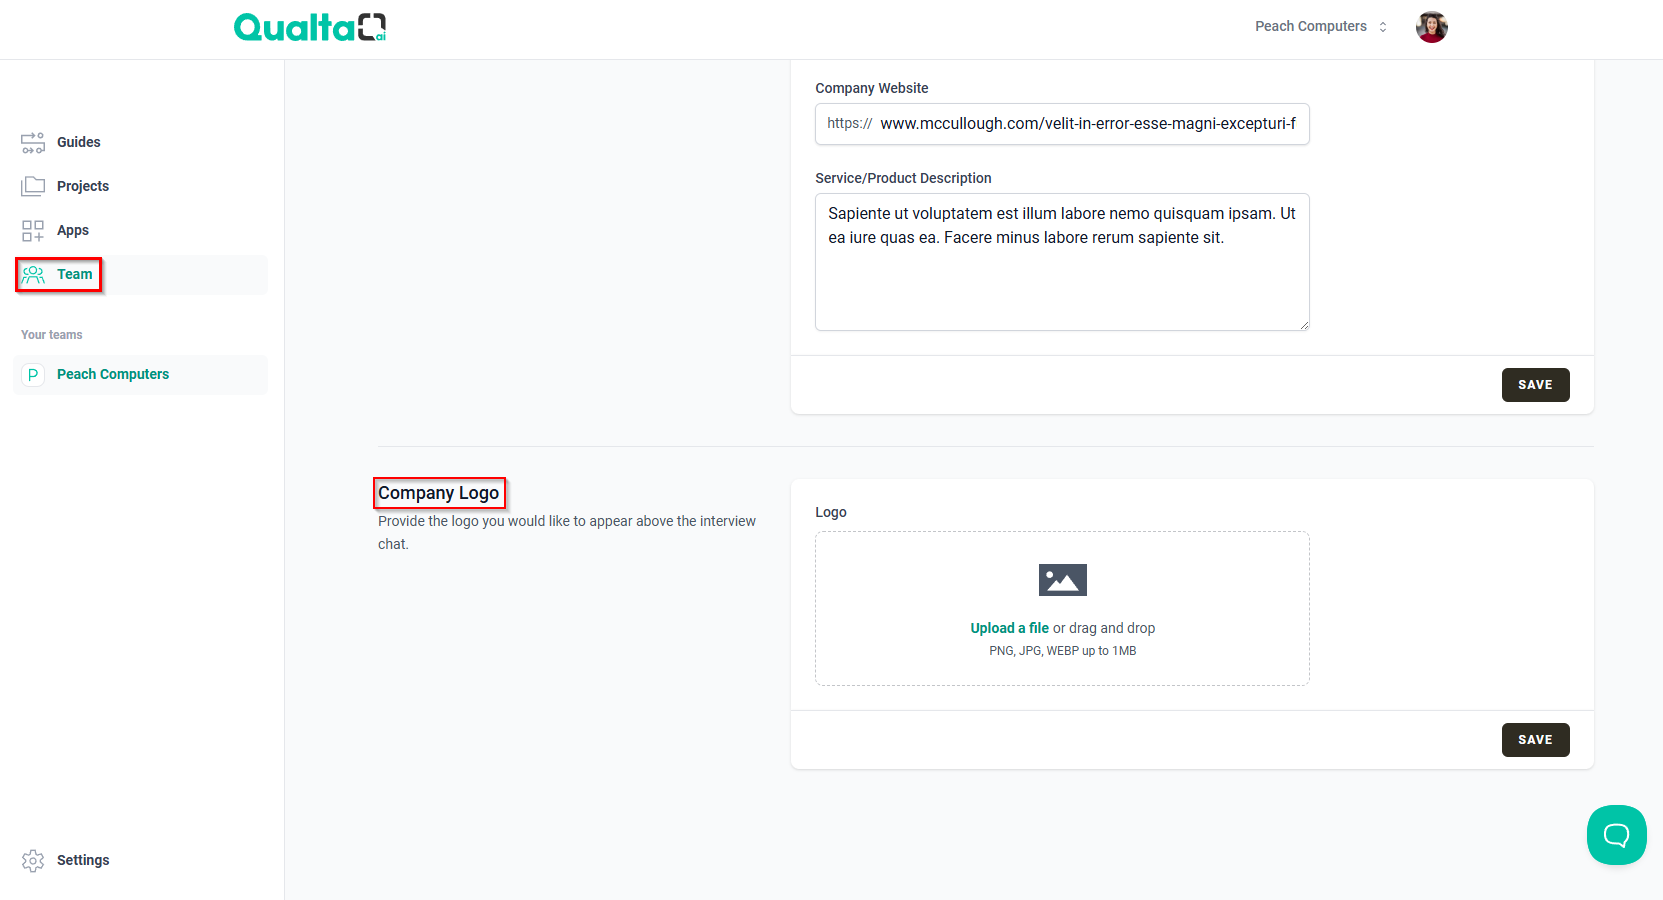The width and height of the screenshot is (1663, 900).
Task: Focus the Service/Product Description textarea
Action: coord(1062,262)
